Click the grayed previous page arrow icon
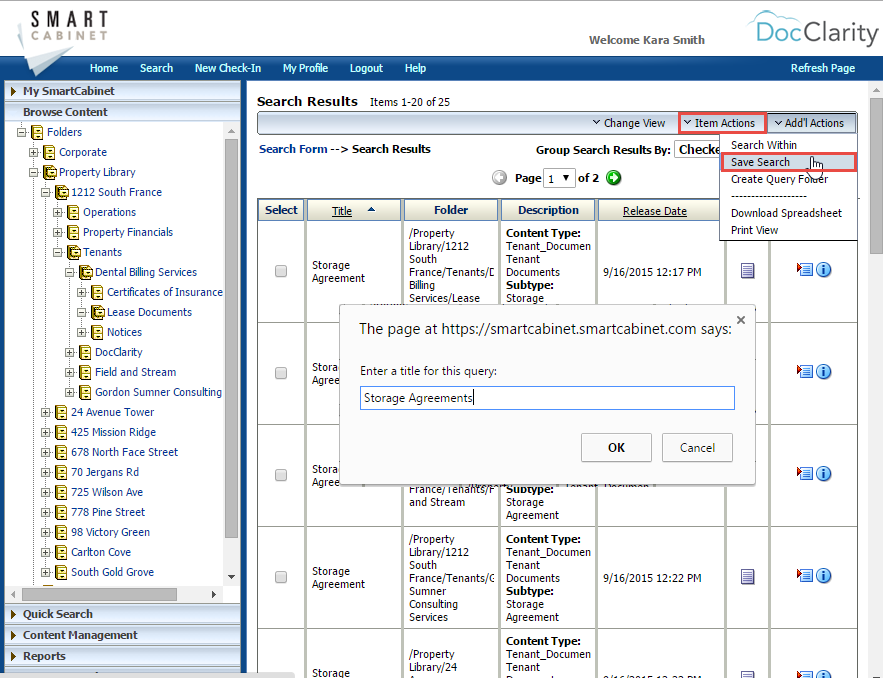 pyautogui.click(x=500, y=178)
